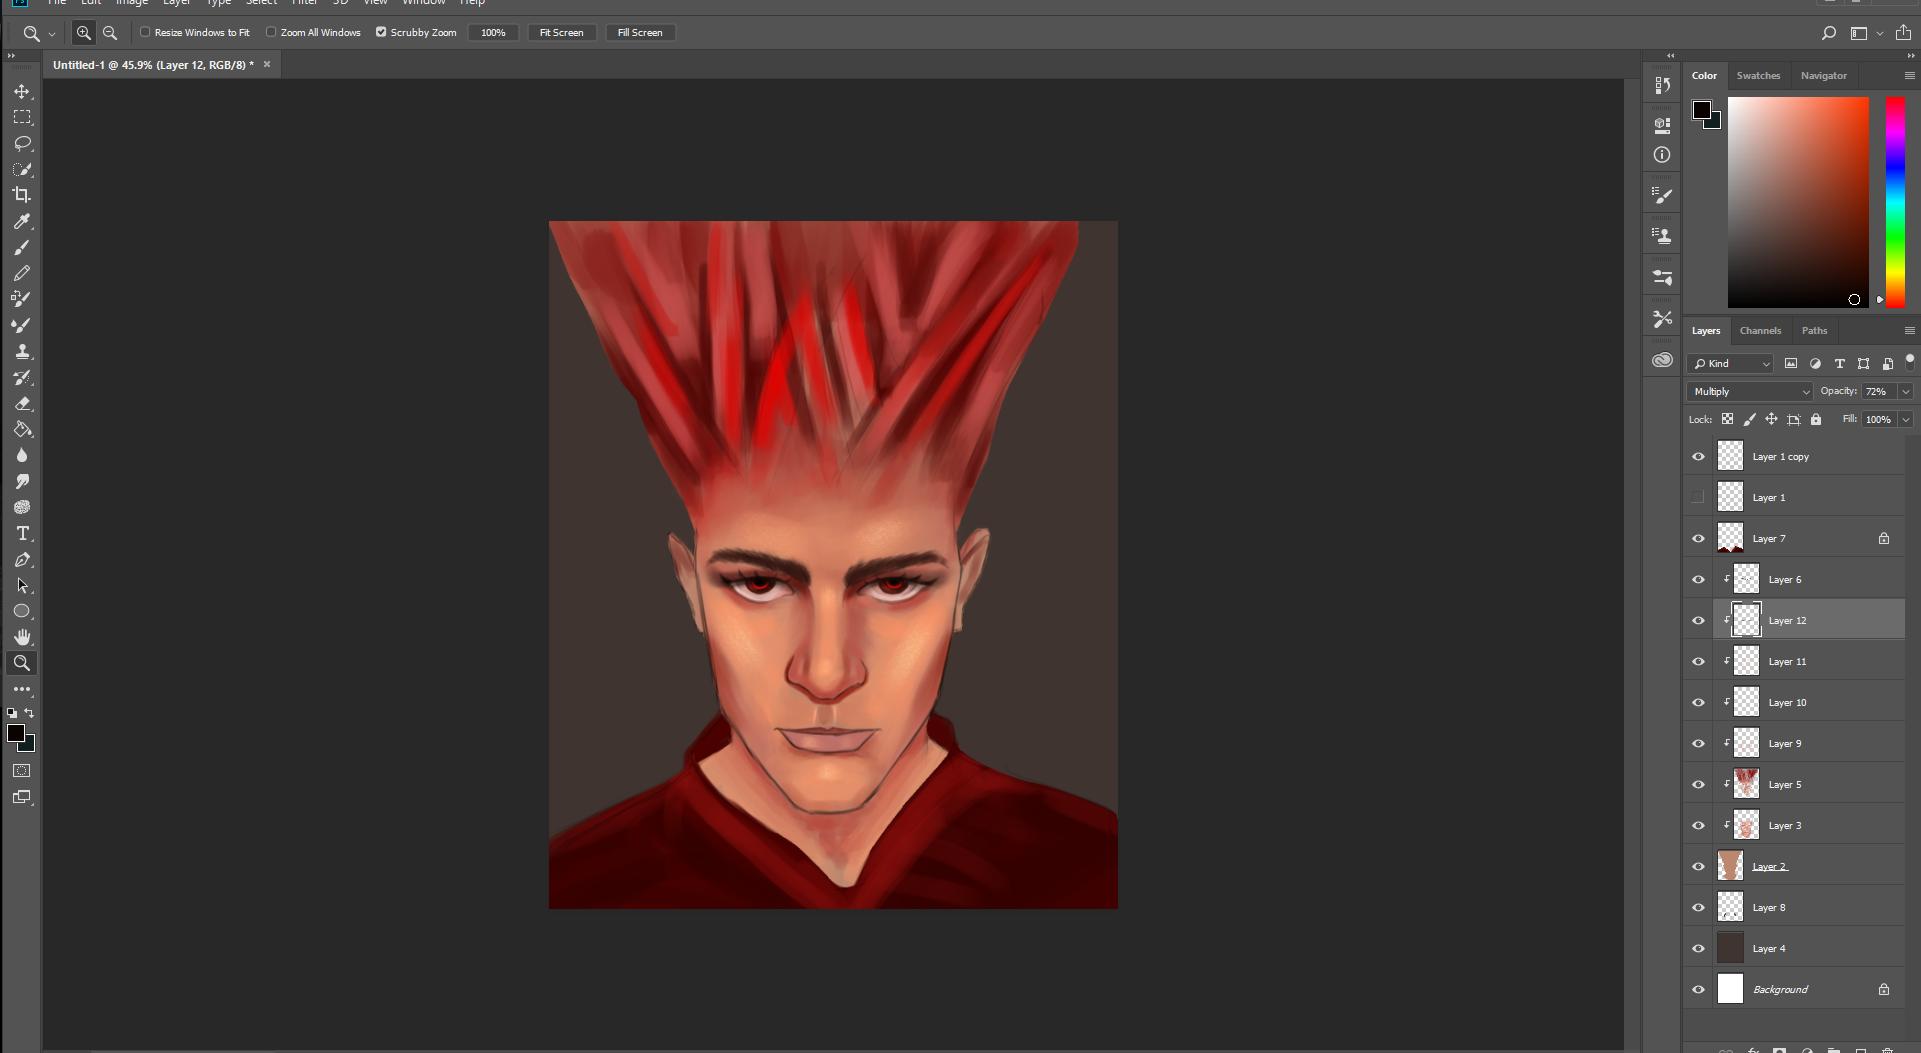Select the Blur tool
Screen dimensions: 1921x1053
click(22, 455)
